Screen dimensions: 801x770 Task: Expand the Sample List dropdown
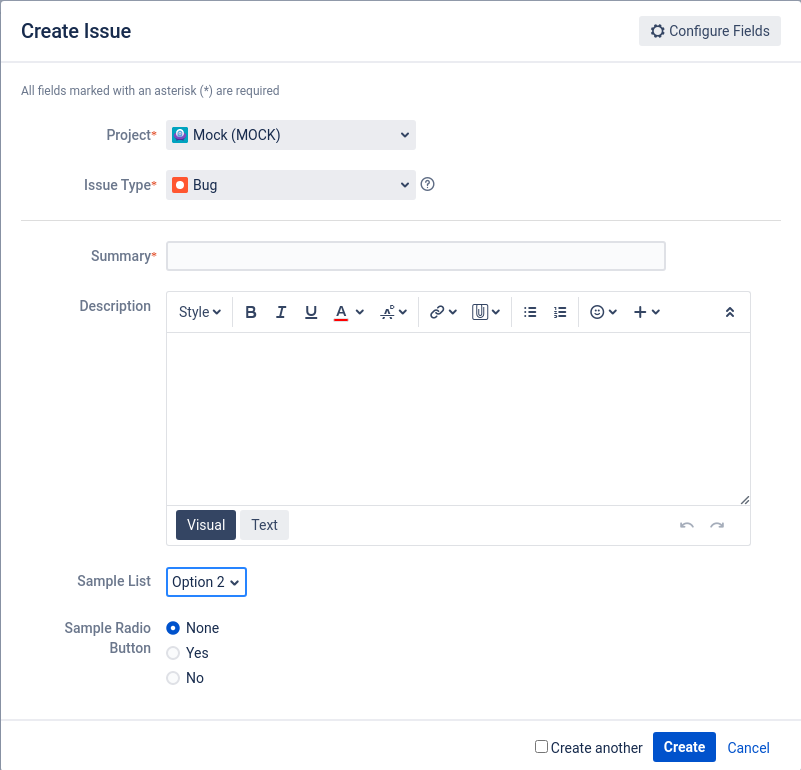206,582
